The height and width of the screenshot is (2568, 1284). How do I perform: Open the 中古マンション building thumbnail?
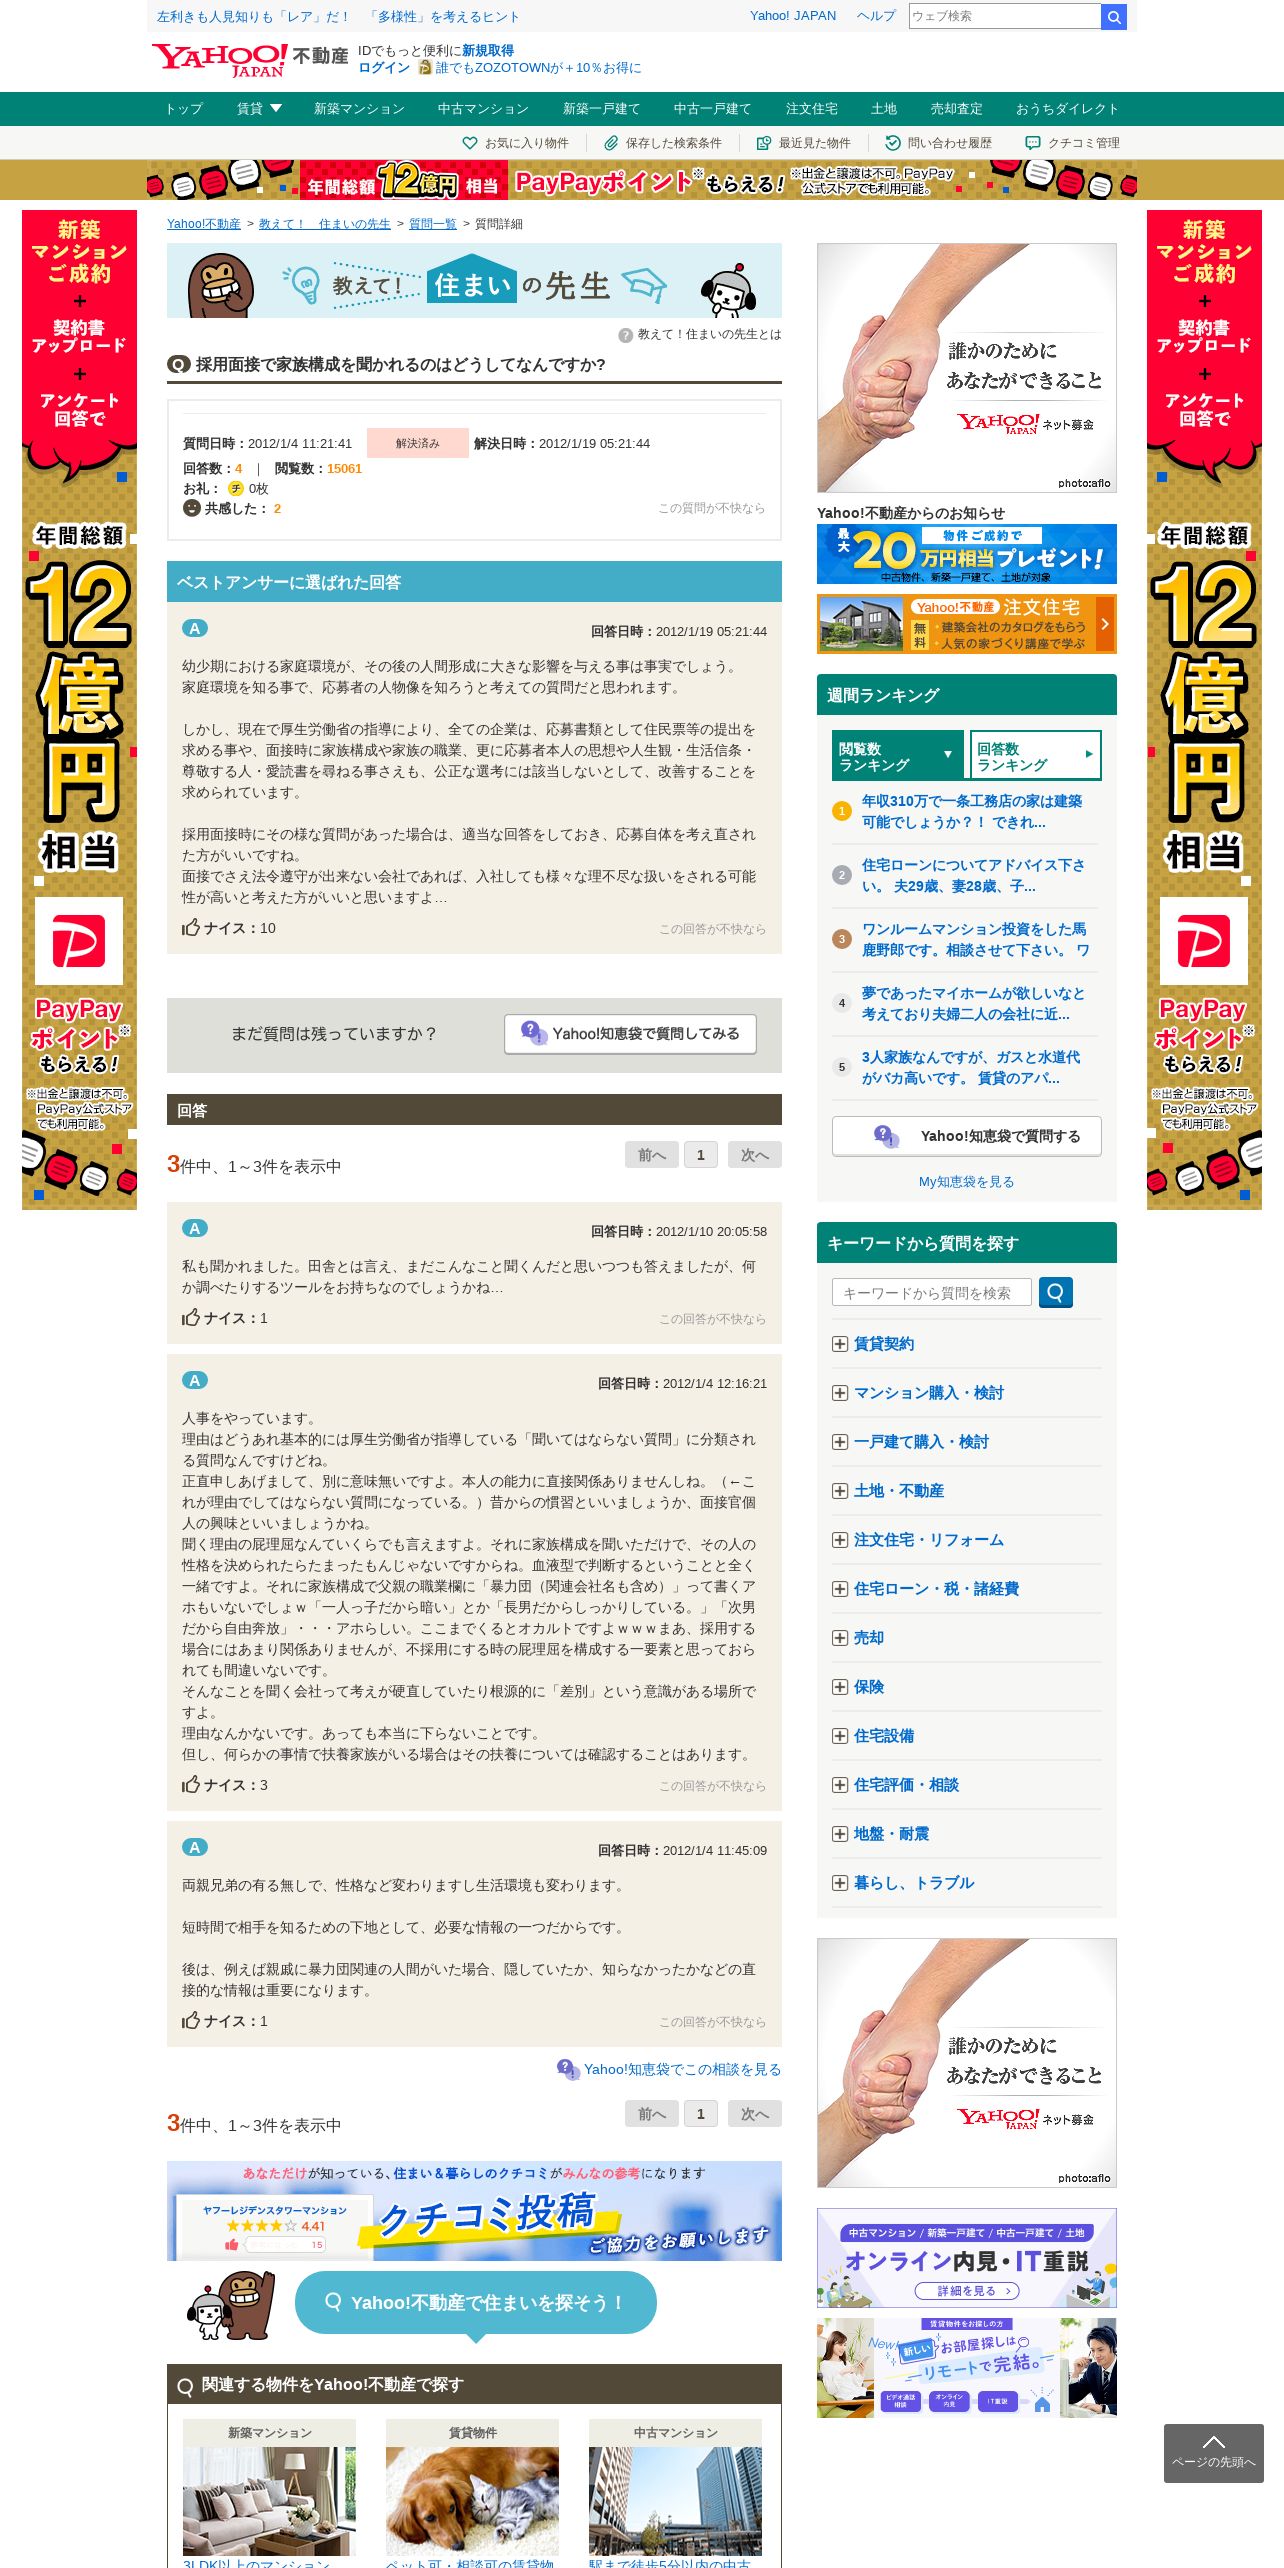coord(676,2501)
